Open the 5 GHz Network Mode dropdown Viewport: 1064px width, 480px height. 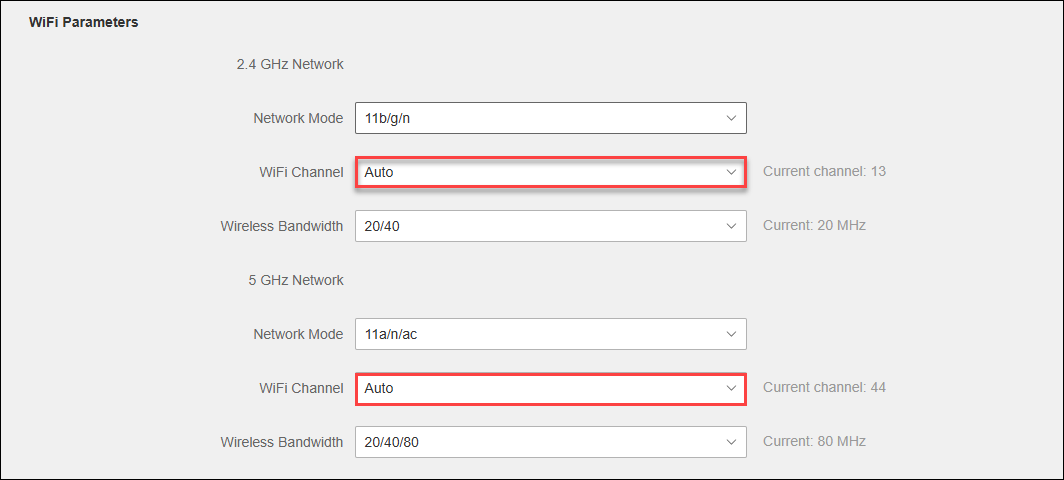point(550,334)
